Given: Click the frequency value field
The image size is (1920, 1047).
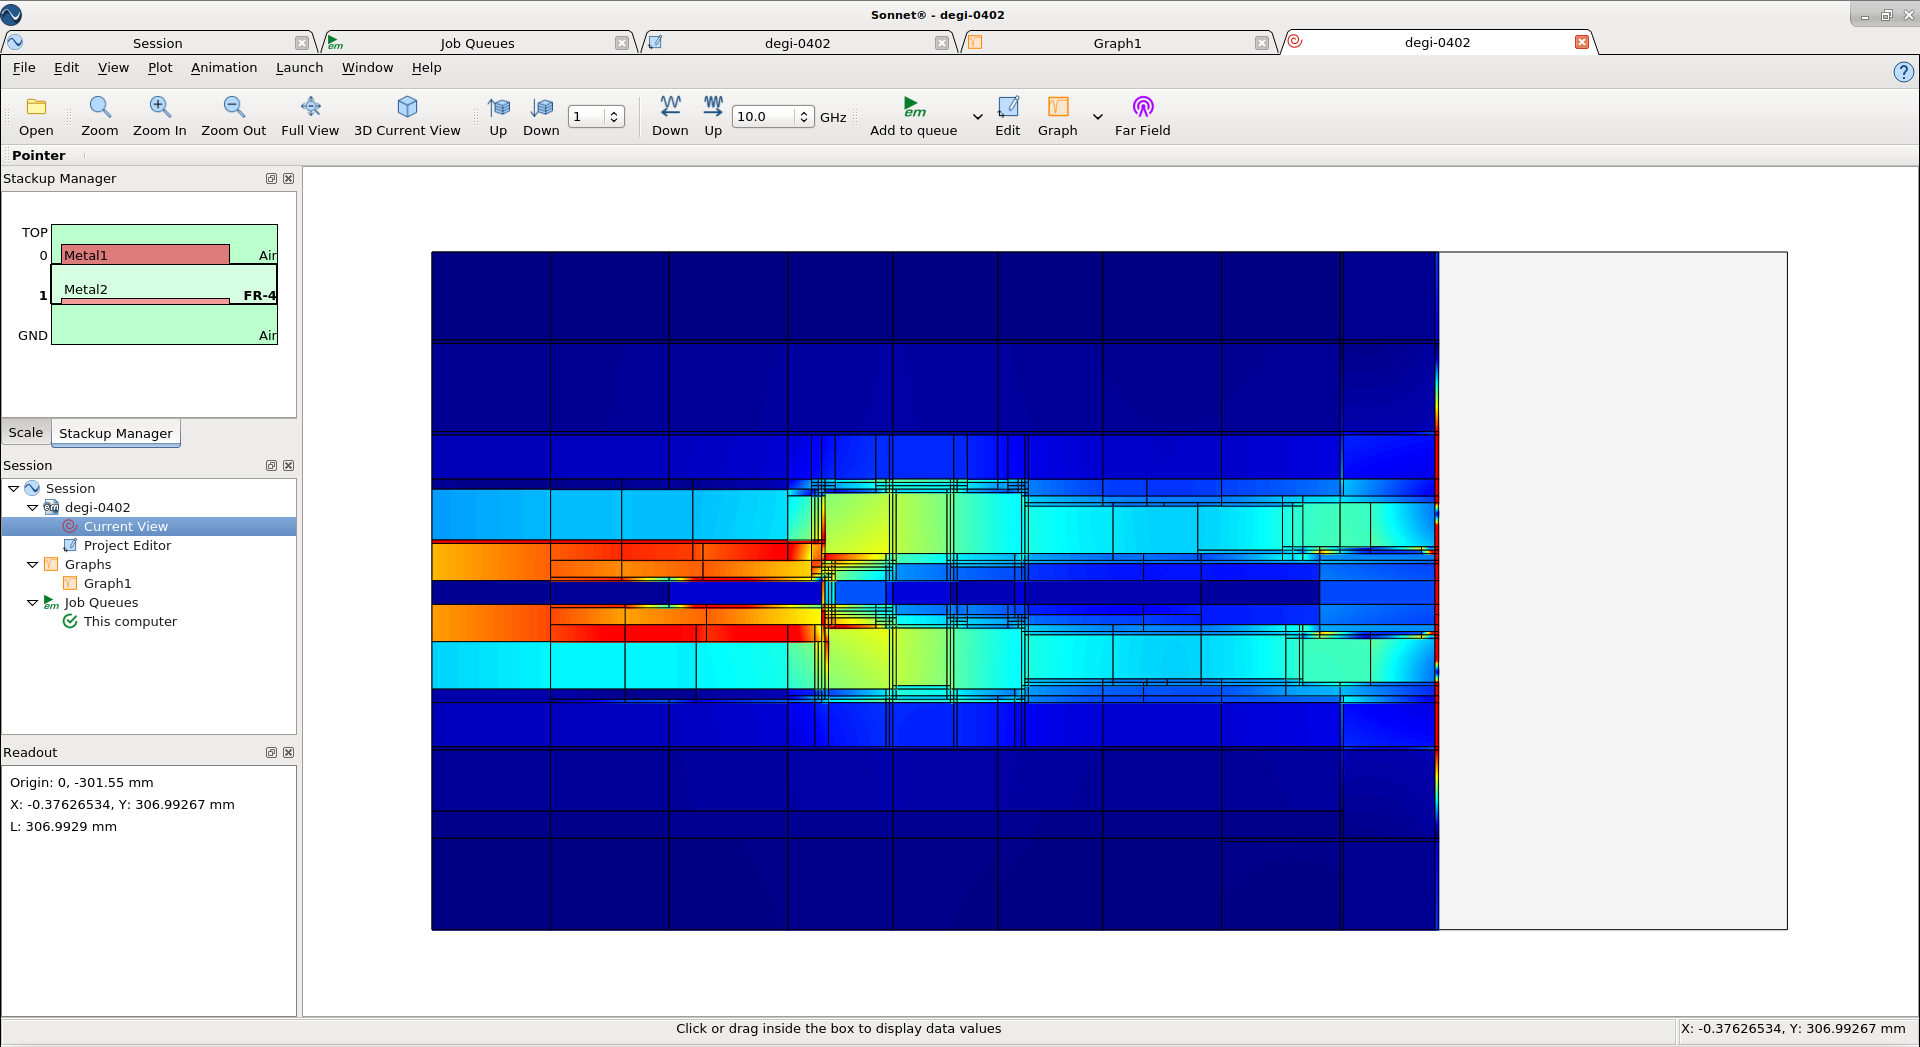Looking at the screenshot, I should [x=765, y=117].
